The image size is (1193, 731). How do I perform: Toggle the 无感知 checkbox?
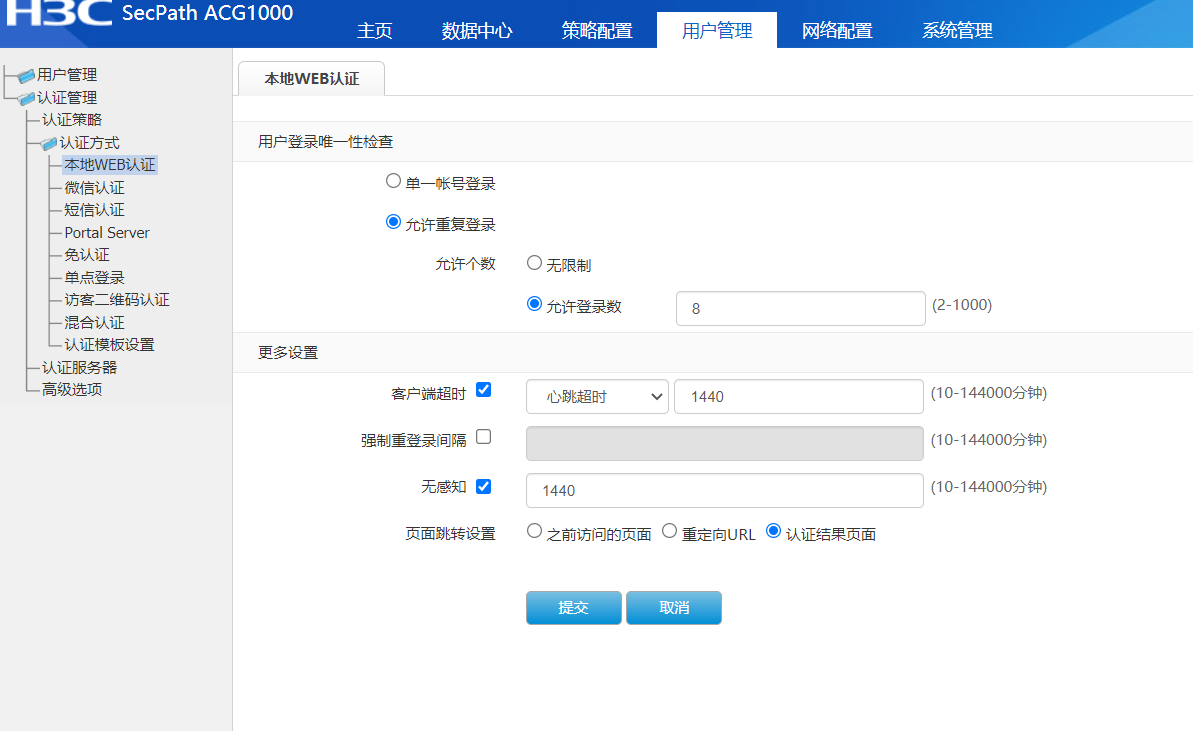pos(483,487)
